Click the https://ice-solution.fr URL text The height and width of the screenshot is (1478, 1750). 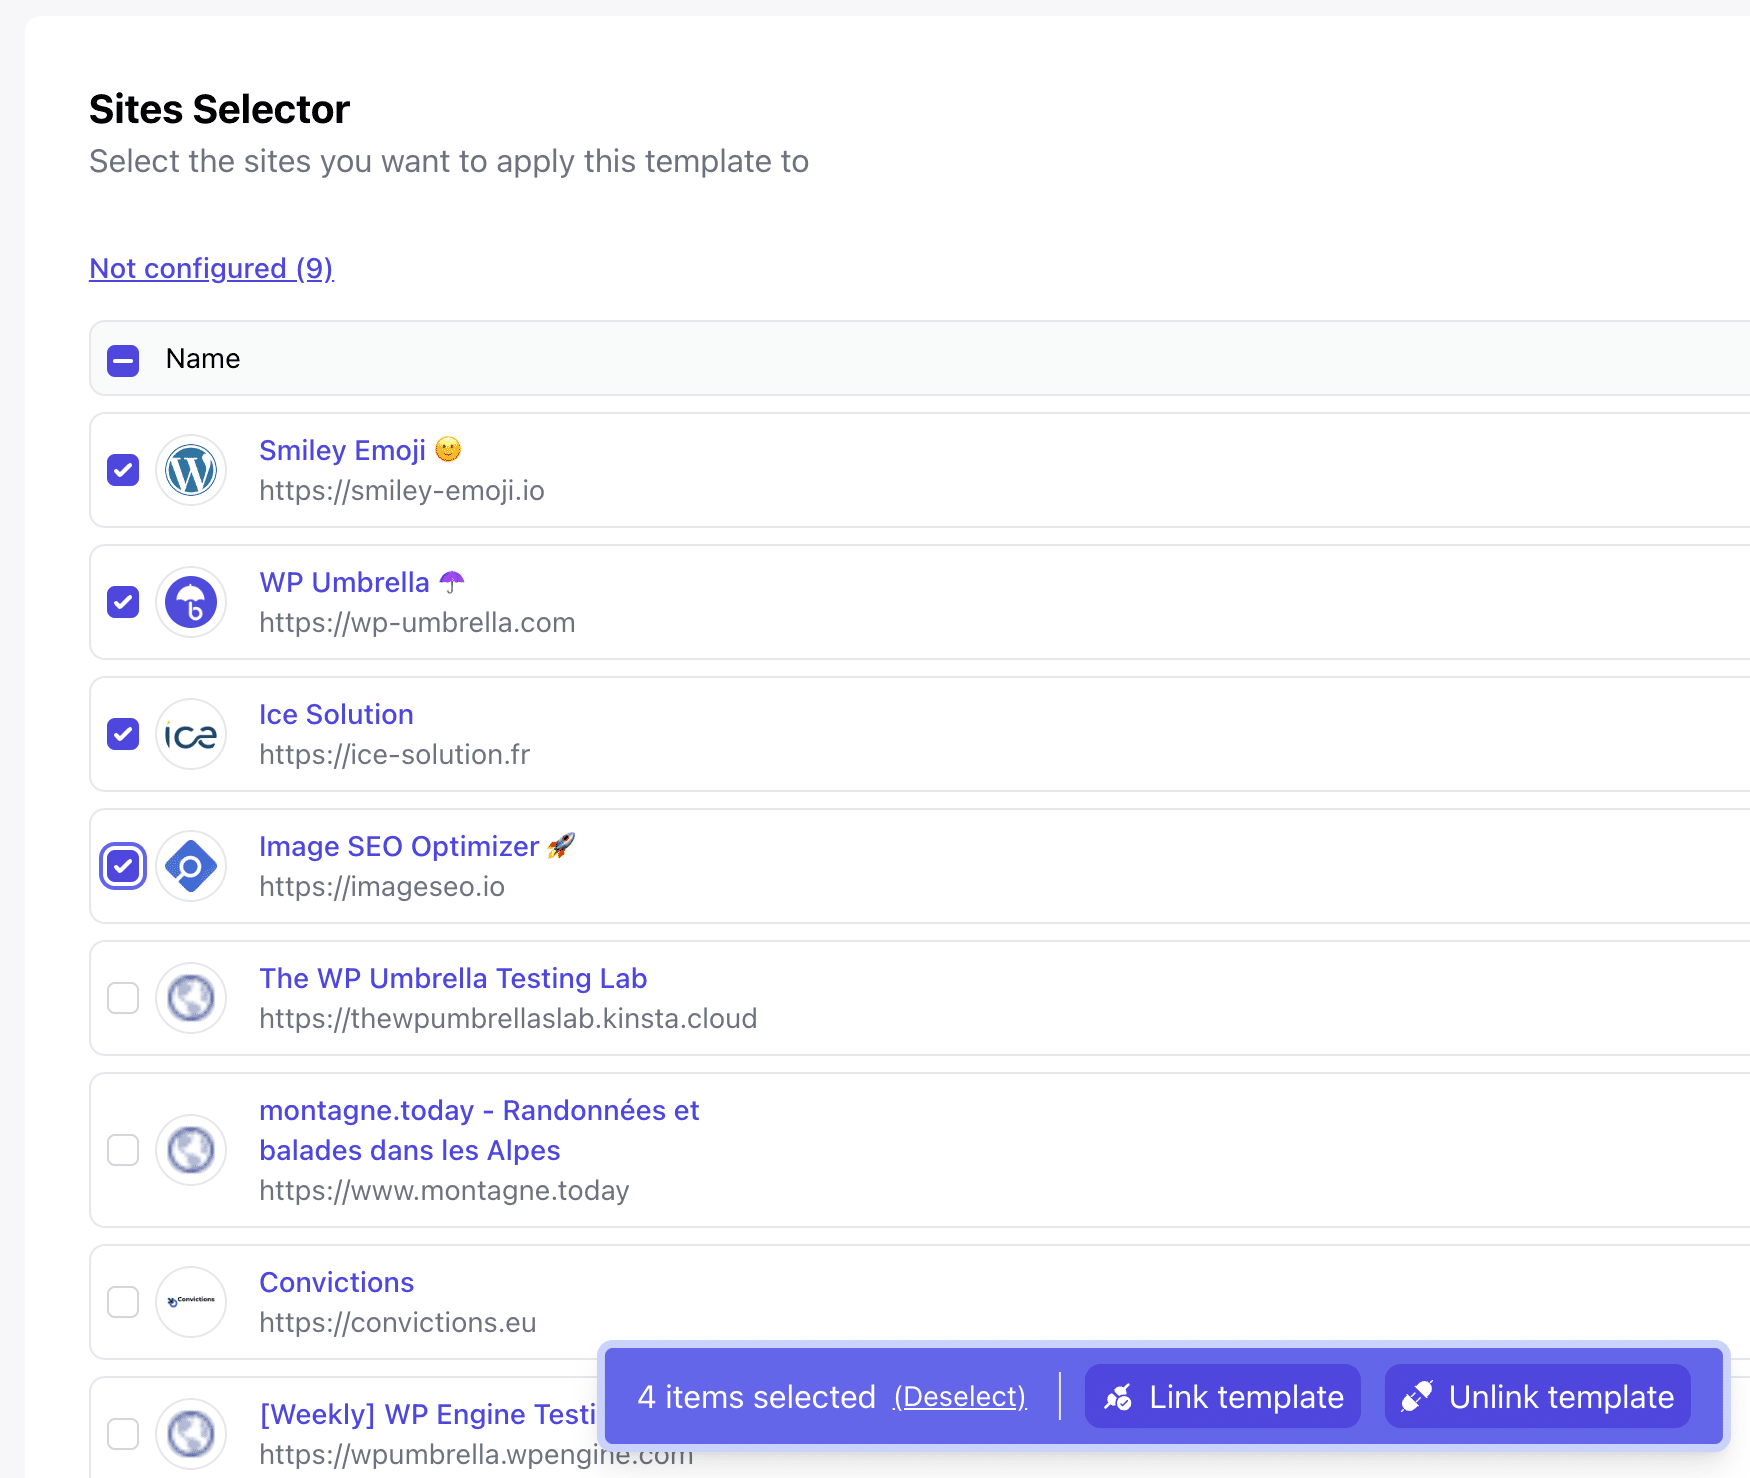394,755
